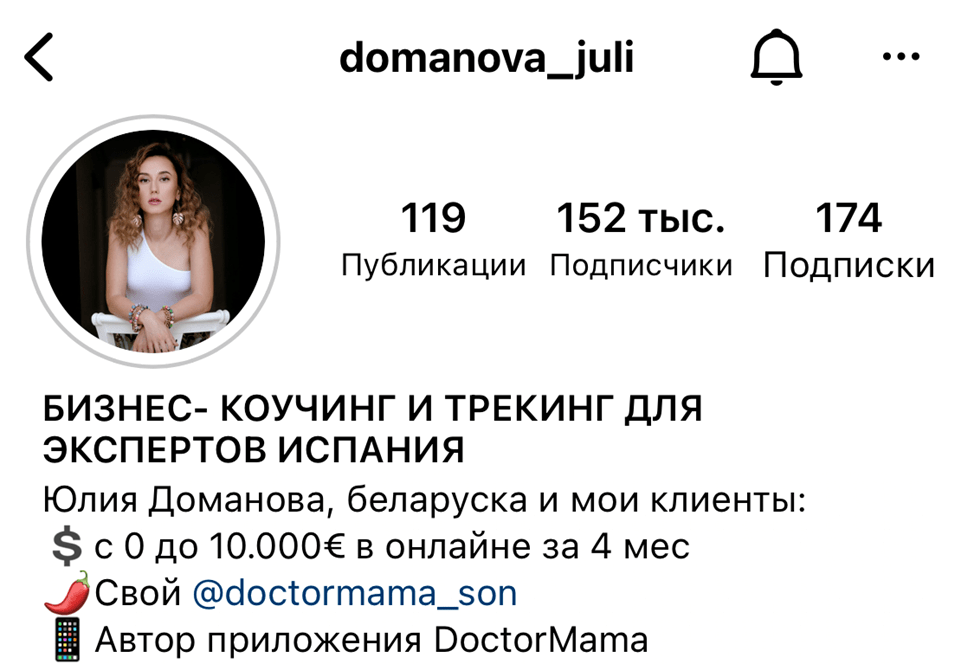This screenshot has height=664, width=974.
Task: Tap the Юлия Доманова bio line
Action: tap(424, 501)
